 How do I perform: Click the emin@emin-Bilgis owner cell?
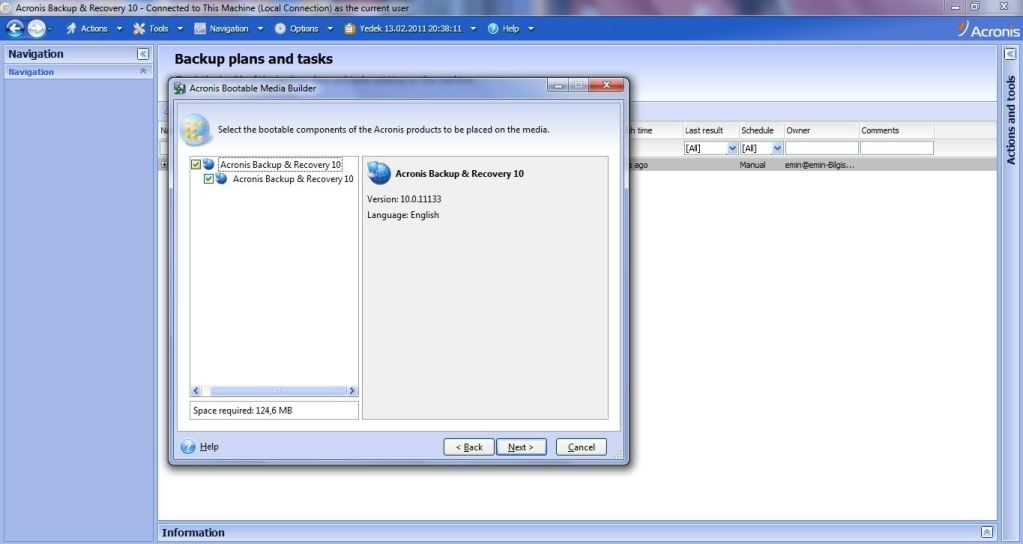819,165
